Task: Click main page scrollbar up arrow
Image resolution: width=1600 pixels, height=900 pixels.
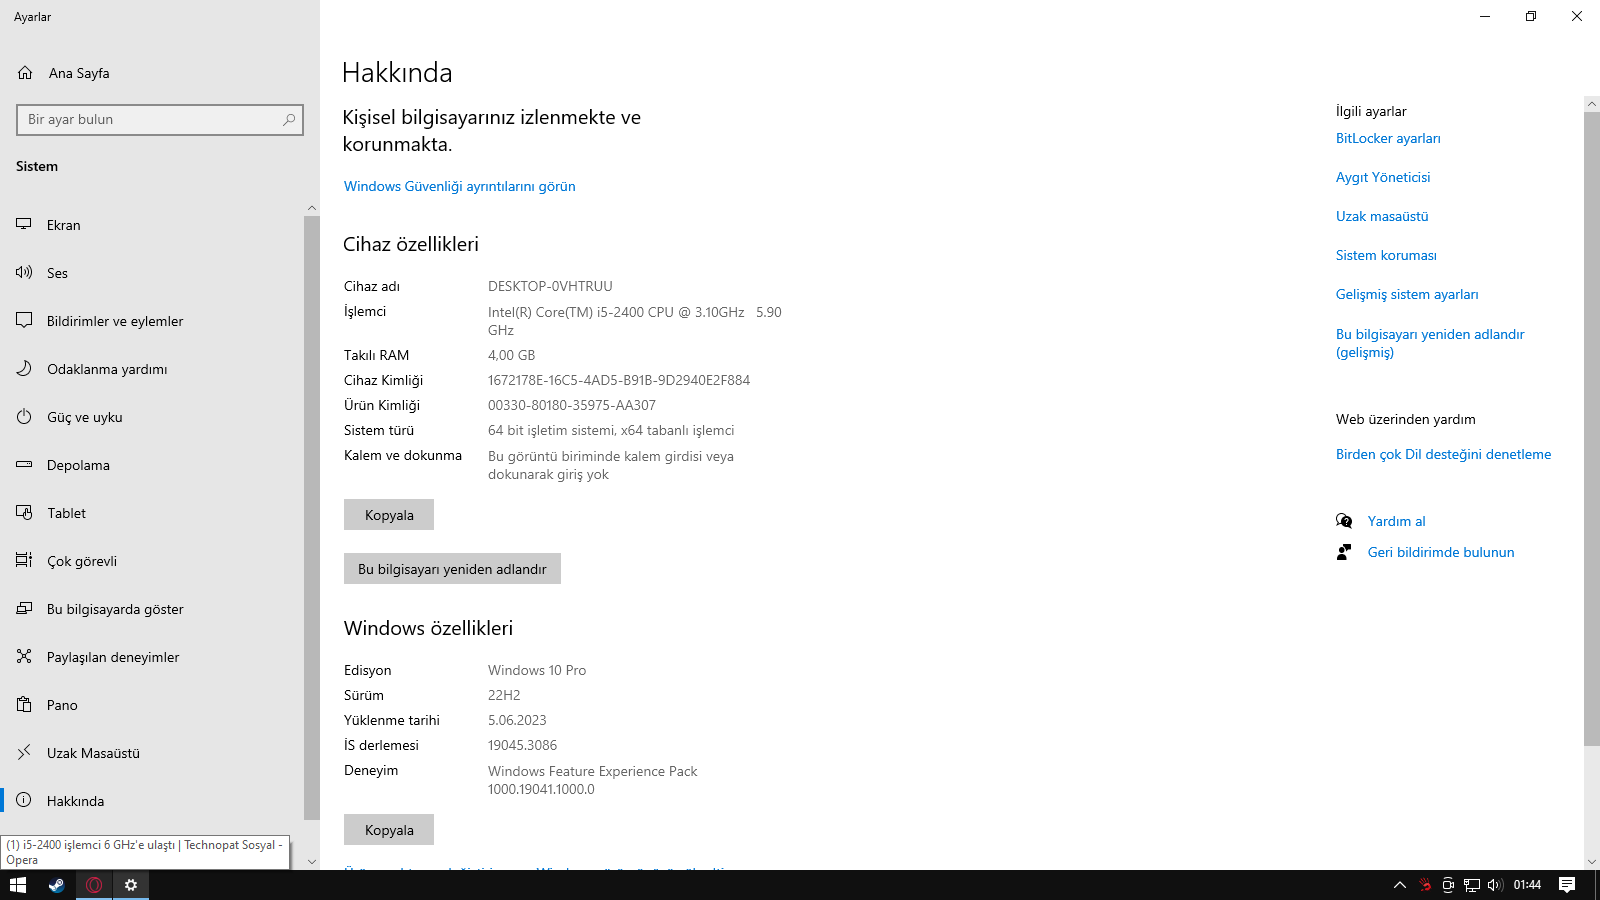Action: (1592, 104)
